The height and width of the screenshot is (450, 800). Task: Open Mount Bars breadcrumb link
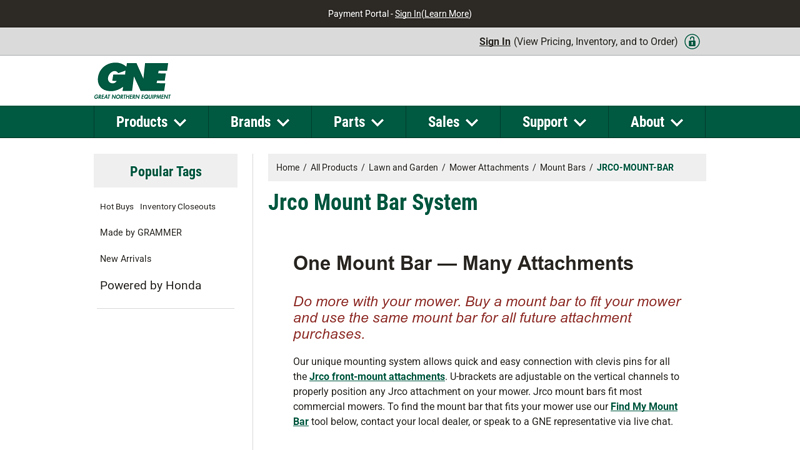[563, 167]
